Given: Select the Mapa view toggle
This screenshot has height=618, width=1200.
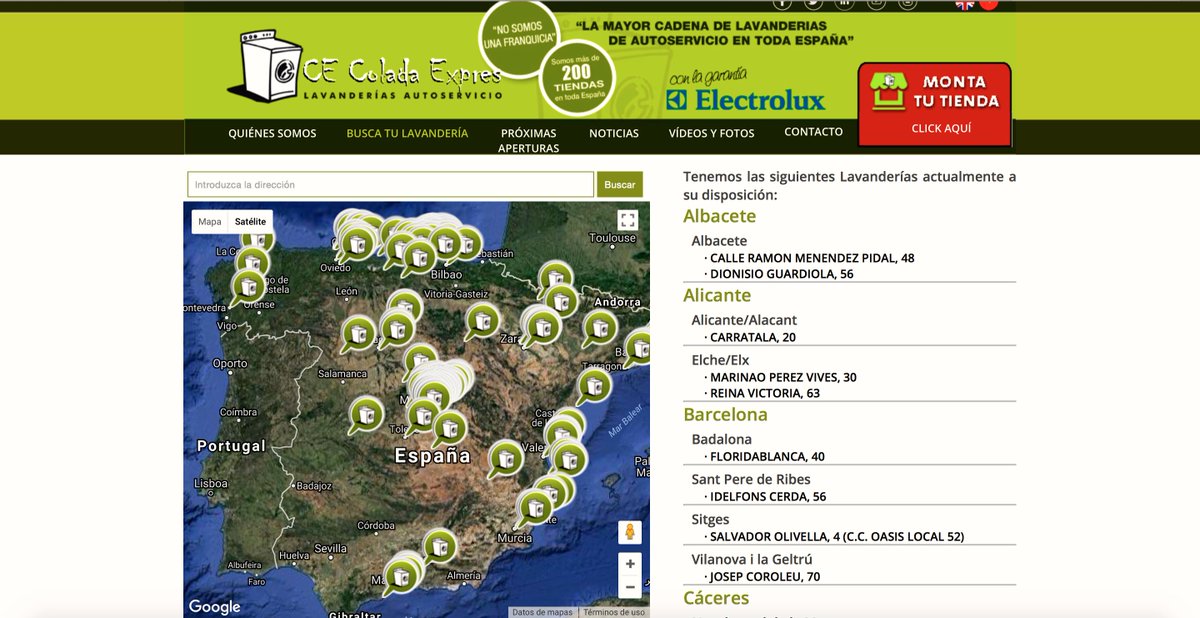Looking at the screenshot, I should pos(211,221).
